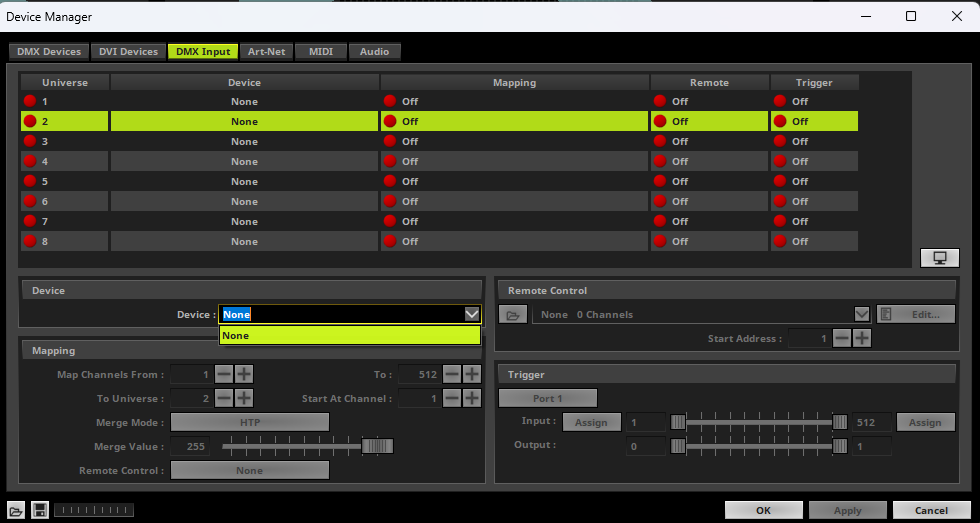Screen dimensions: 980x523
Task: Click the Cancel button
Action: 932,510
